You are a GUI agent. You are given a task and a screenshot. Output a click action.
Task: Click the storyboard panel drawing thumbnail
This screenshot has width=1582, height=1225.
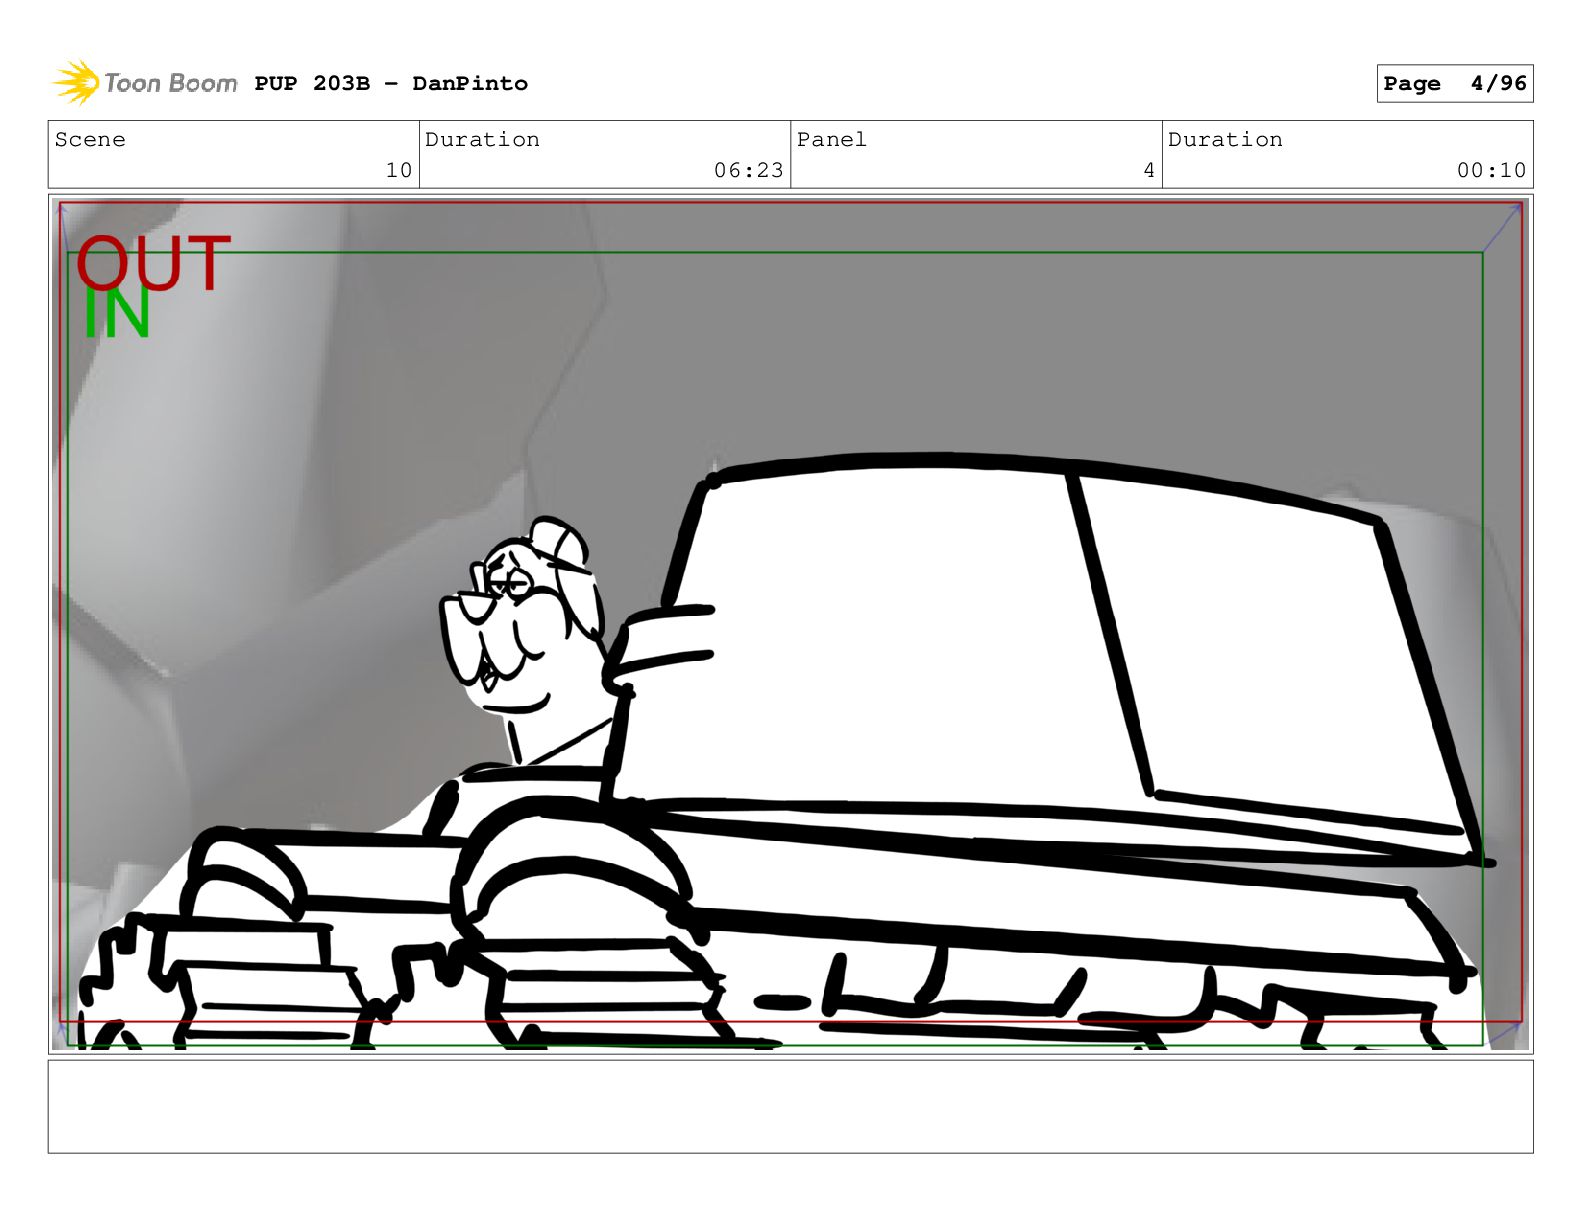(790, 624)
